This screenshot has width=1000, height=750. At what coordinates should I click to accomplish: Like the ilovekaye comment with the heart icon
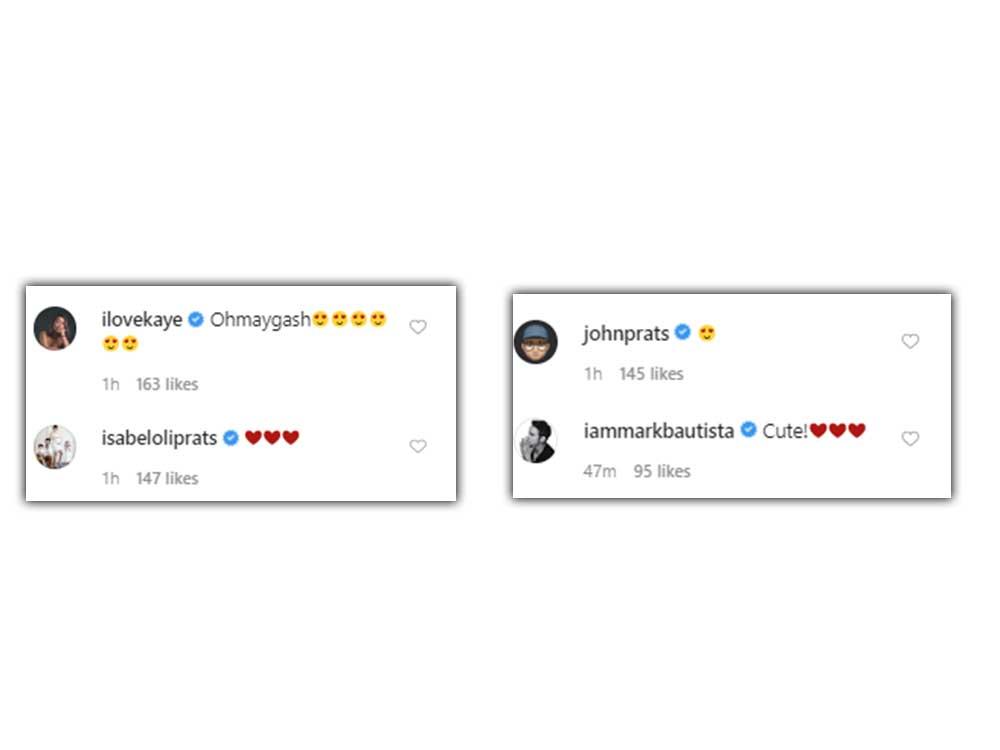click(x=418, y=327)
